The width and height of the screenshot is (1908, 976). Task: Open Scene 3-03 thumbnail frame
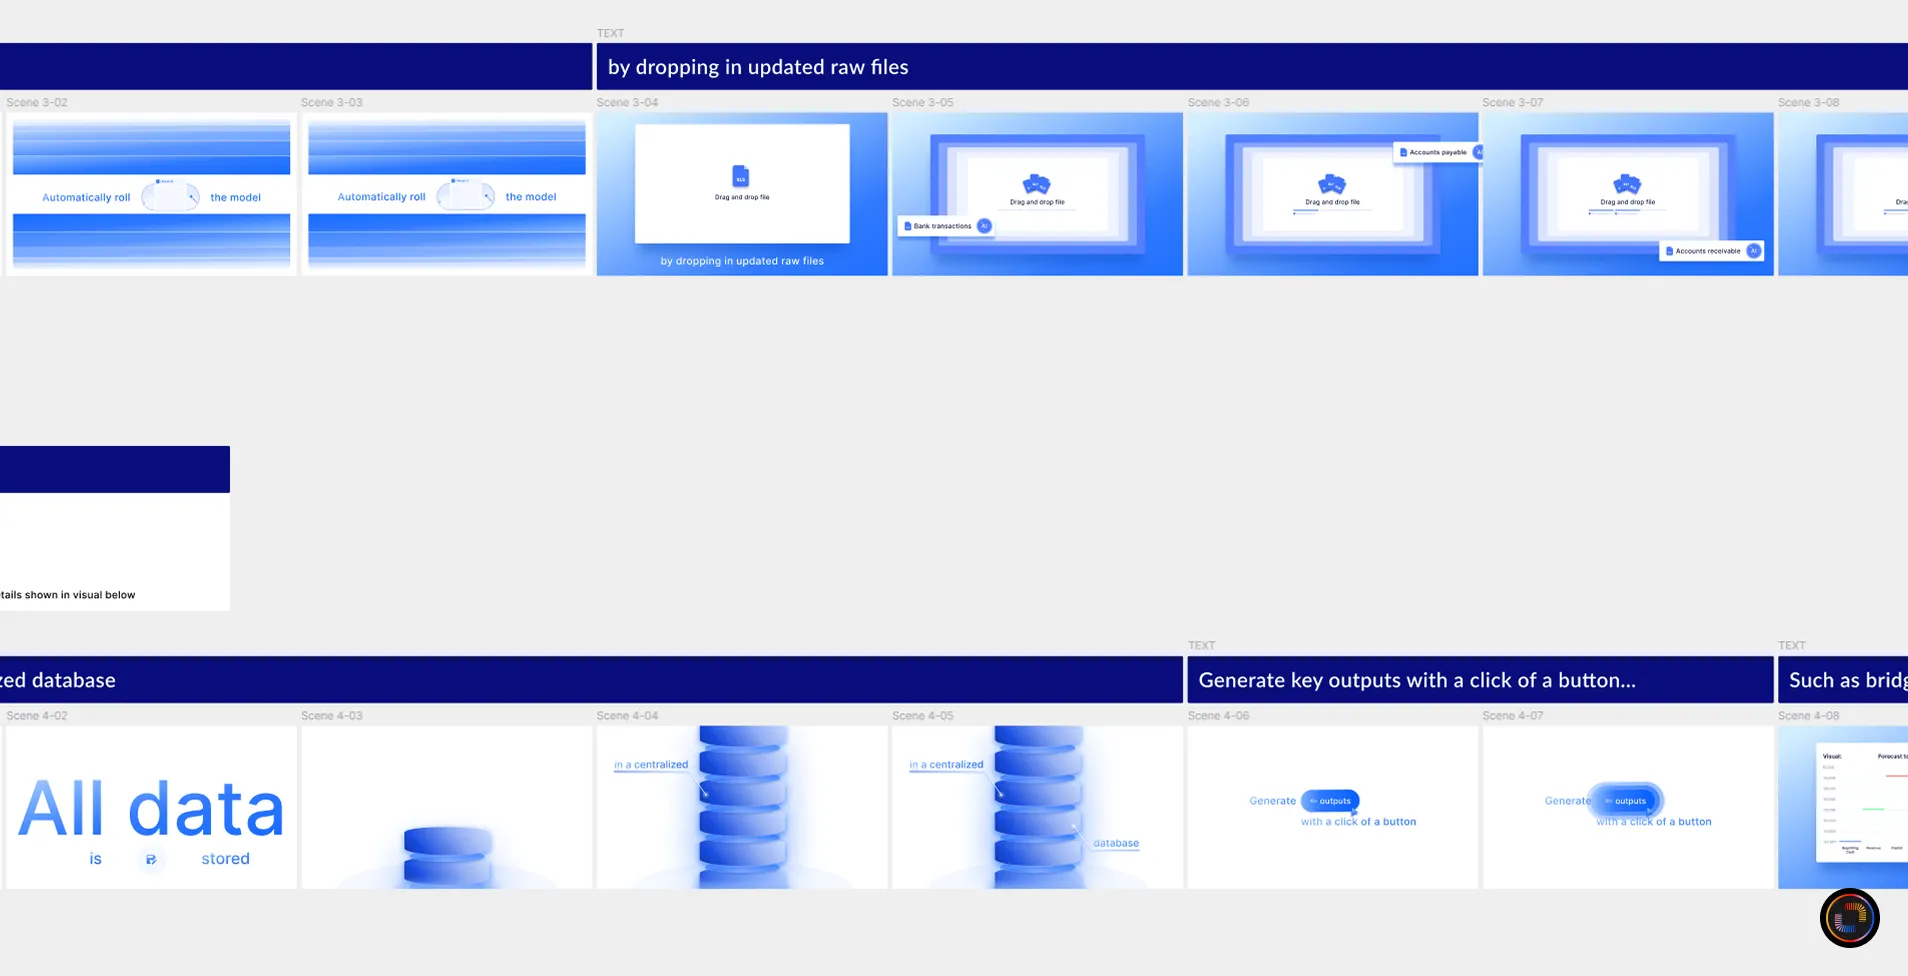pyautogui.click(x=447, y=194)
